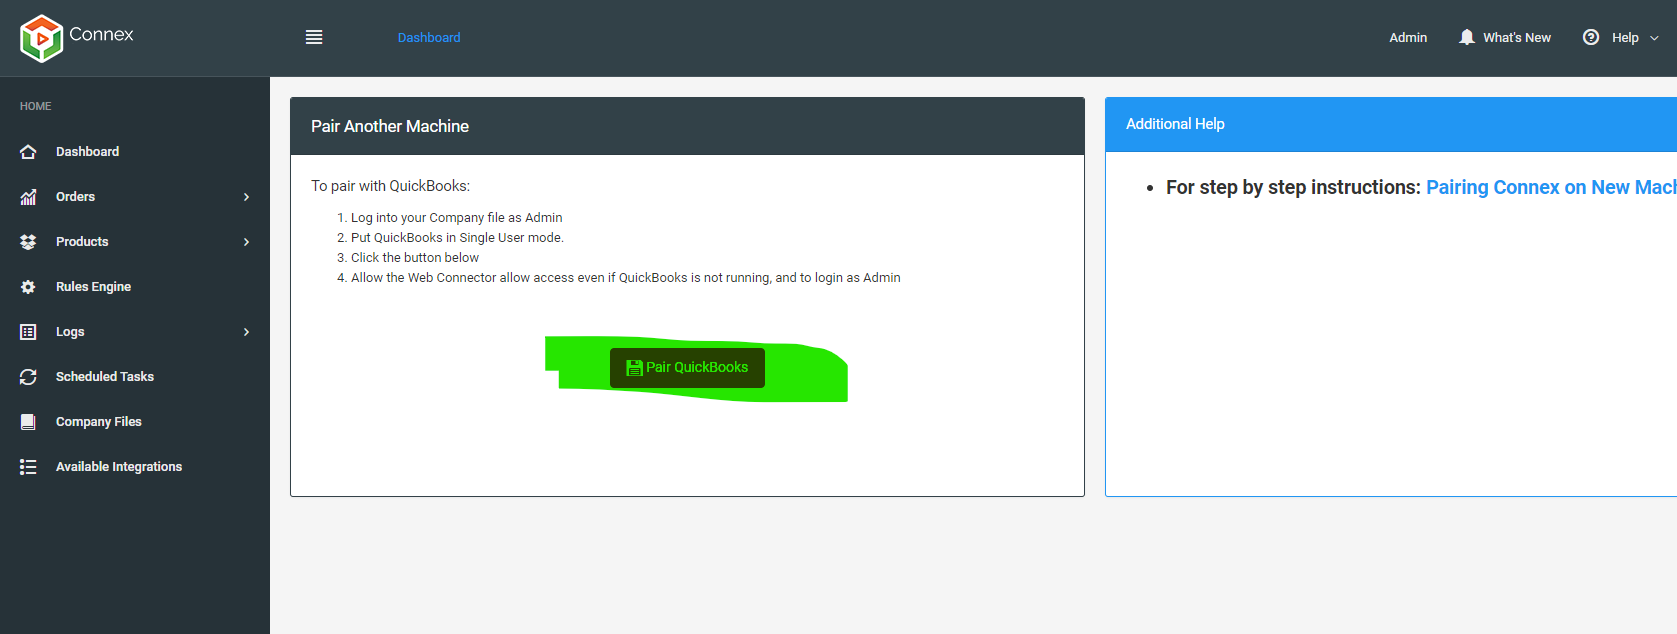Click the What's New text

coord(1517,38)
